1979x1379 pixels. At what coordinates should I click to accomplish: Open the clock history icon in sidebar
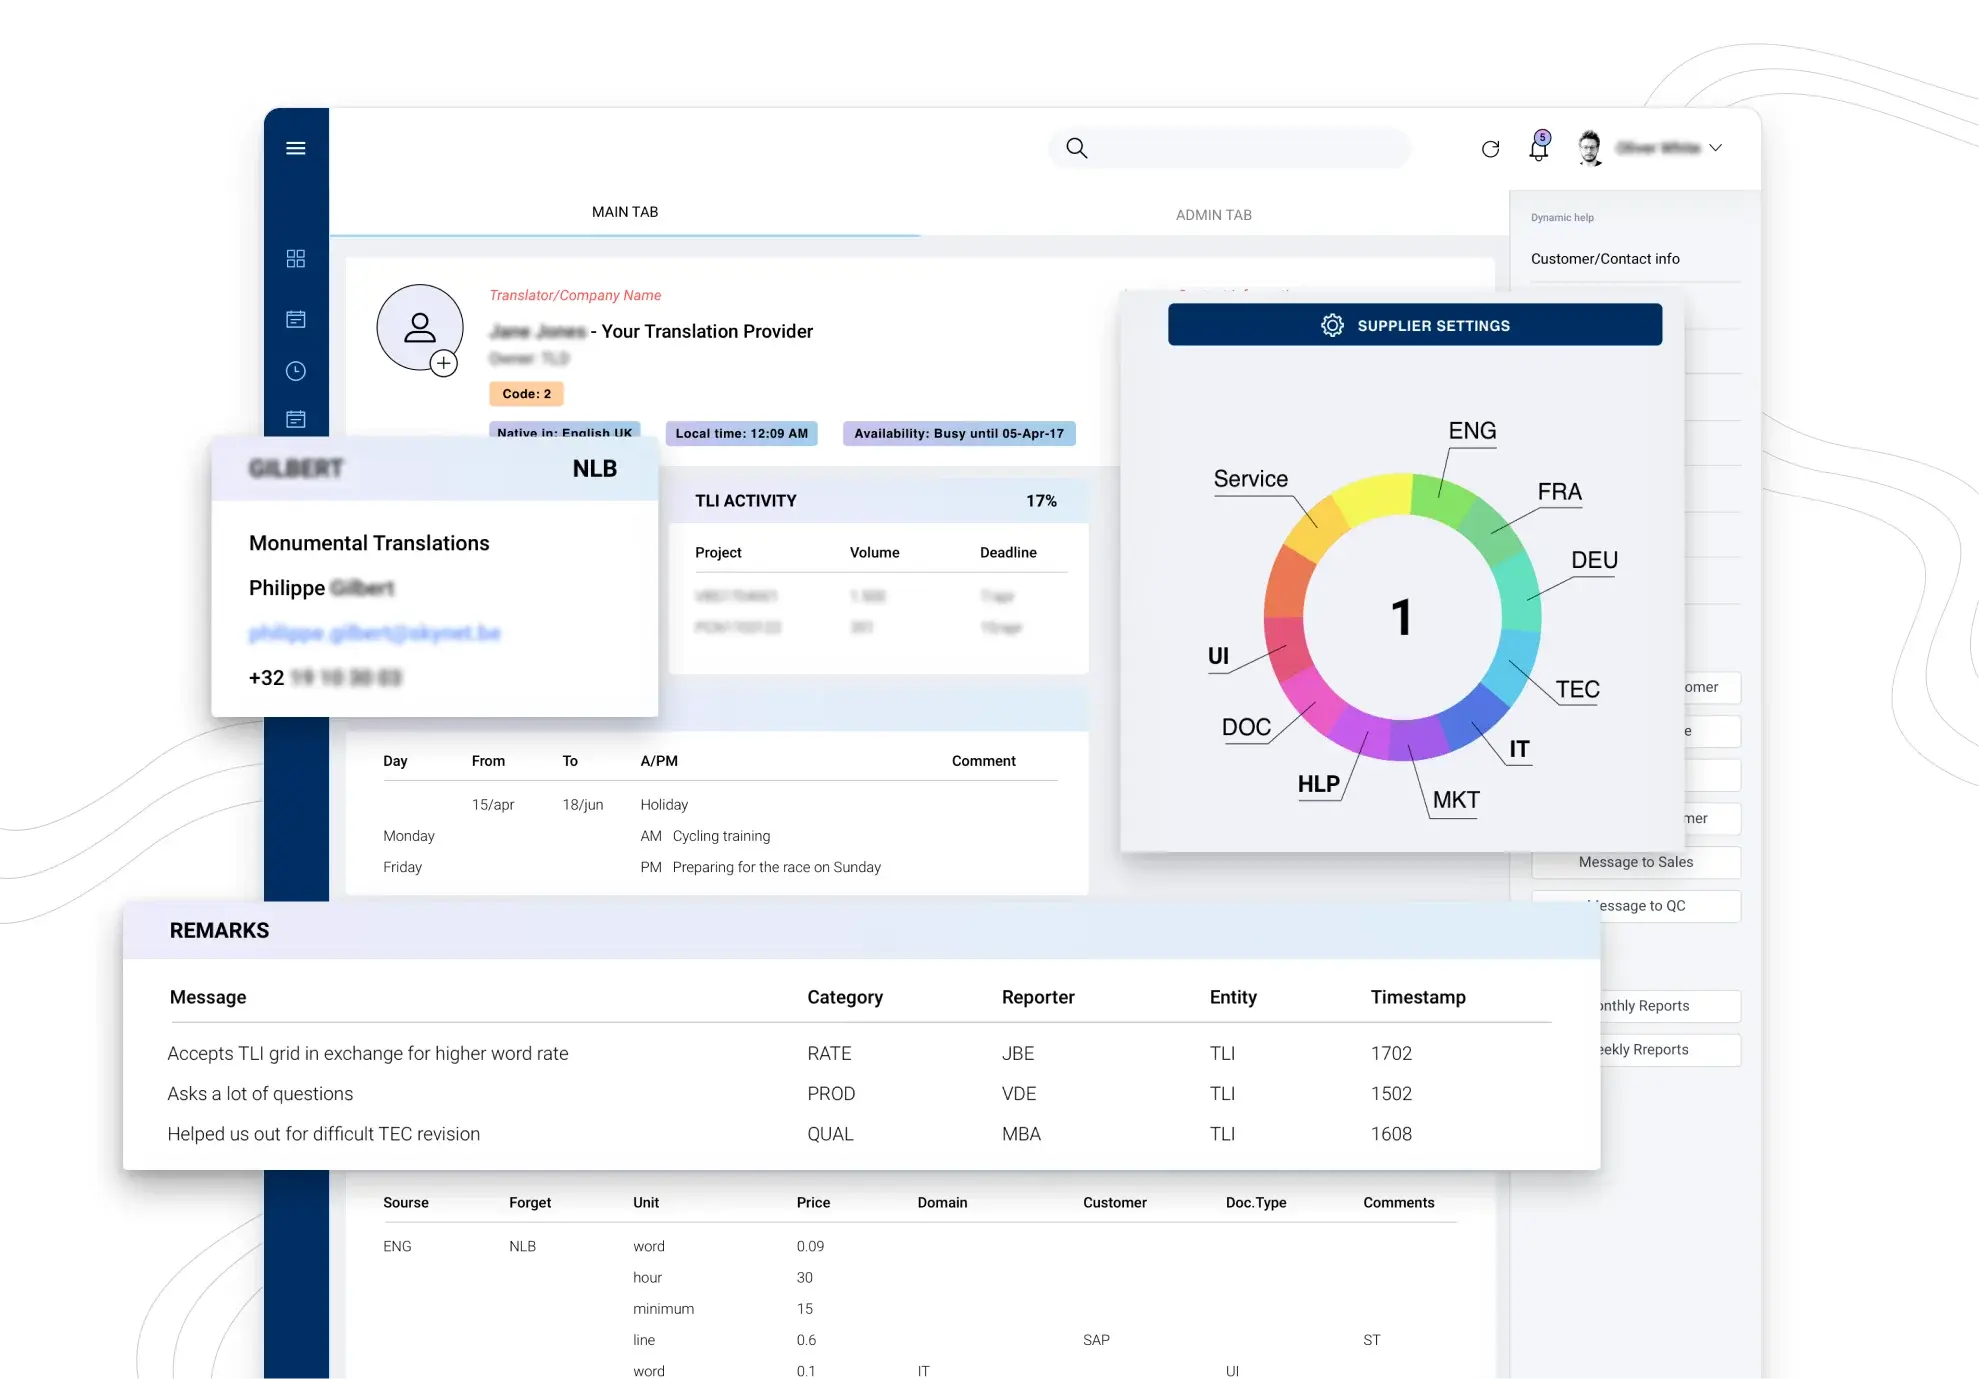pos(296,371)
